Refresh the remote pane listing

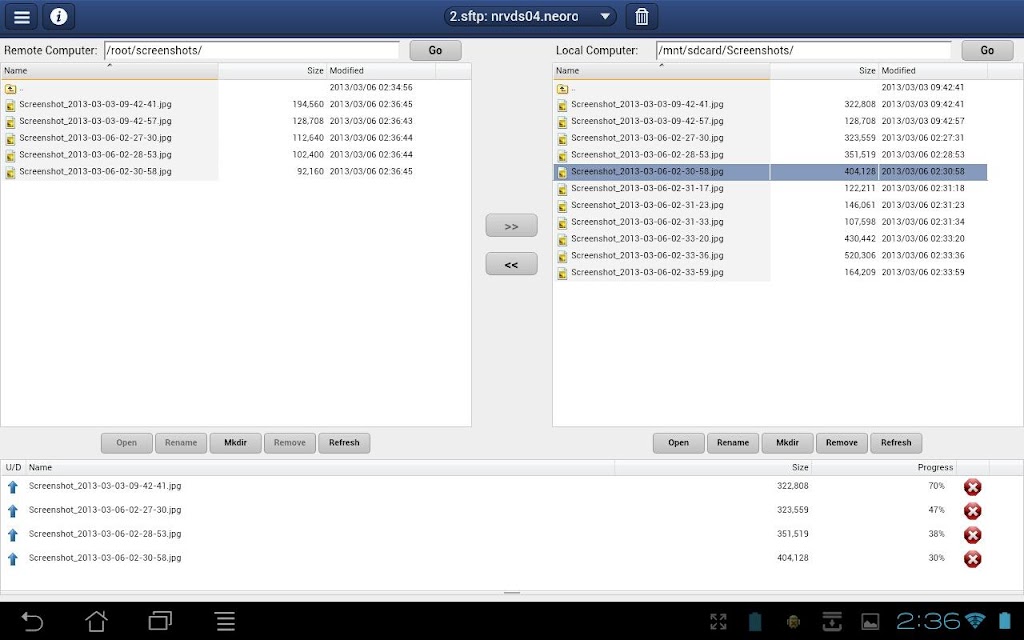(x=344, y=443)
